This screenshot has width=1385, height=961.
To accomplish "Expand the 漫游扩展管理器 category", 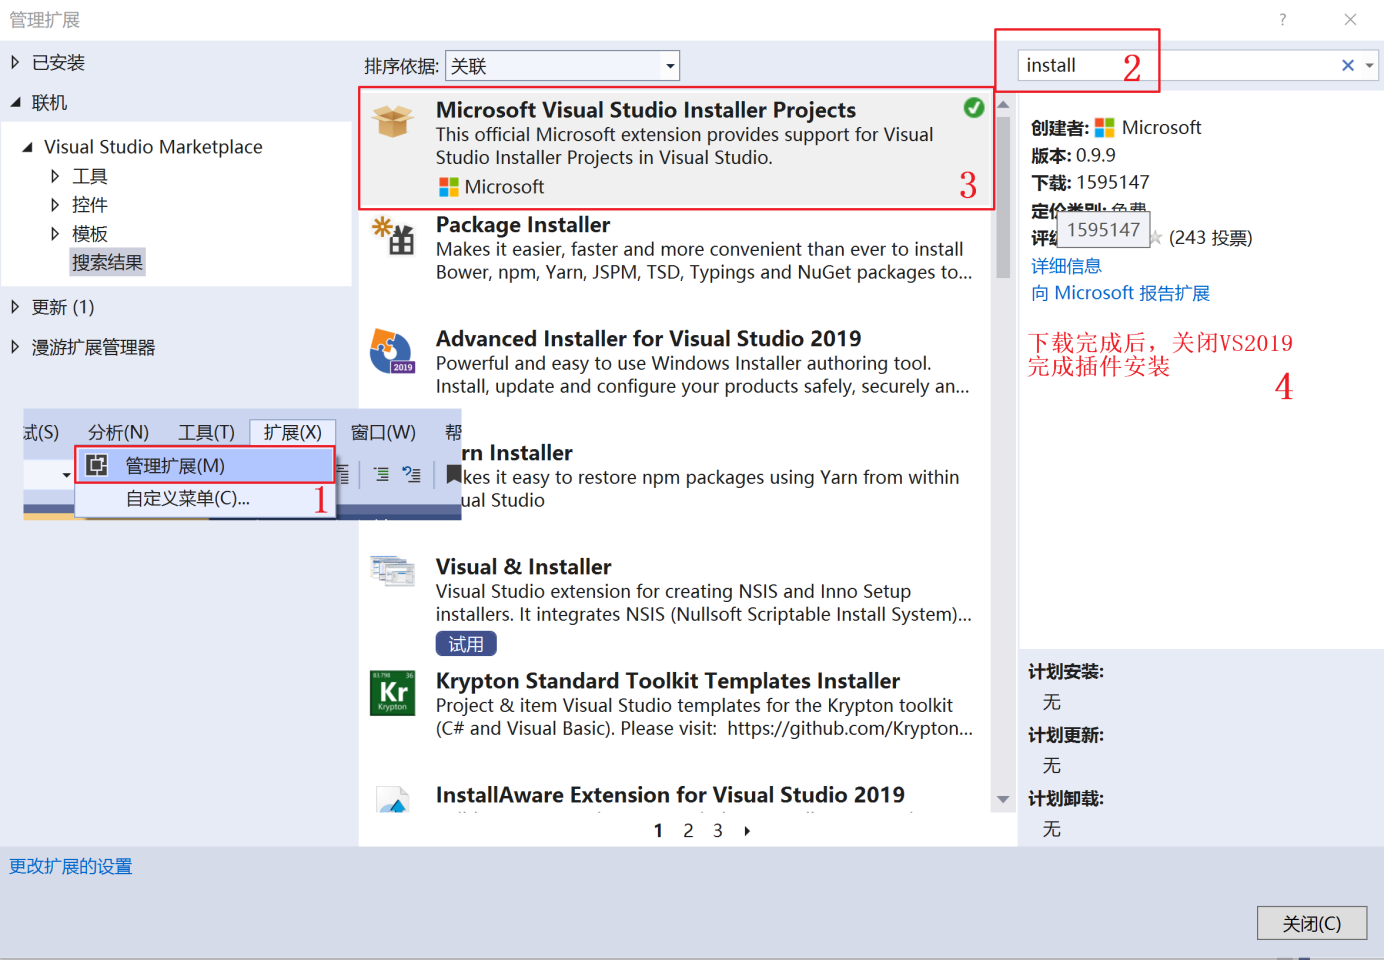I will [x=15, y=347].
